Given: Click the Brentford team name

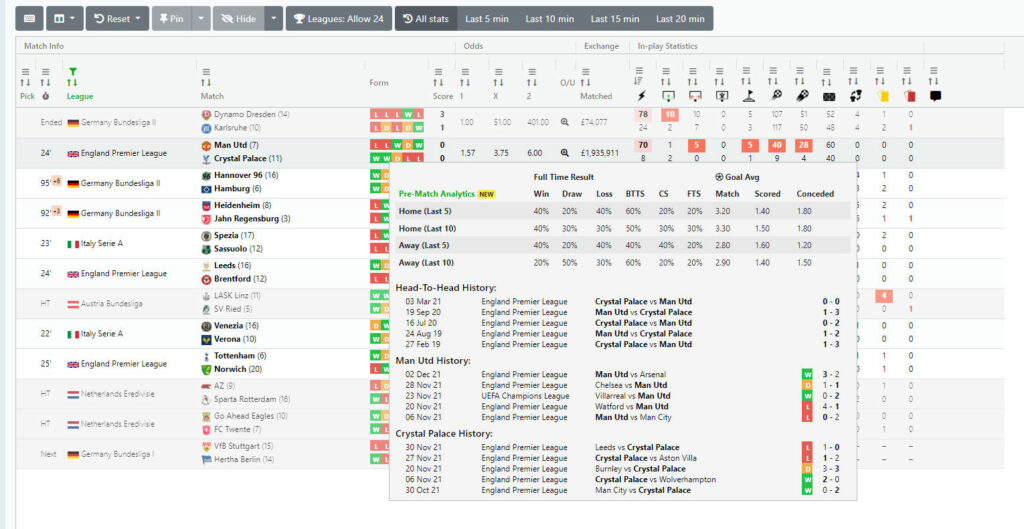Looking at the screenshot, I should [232, 279].
